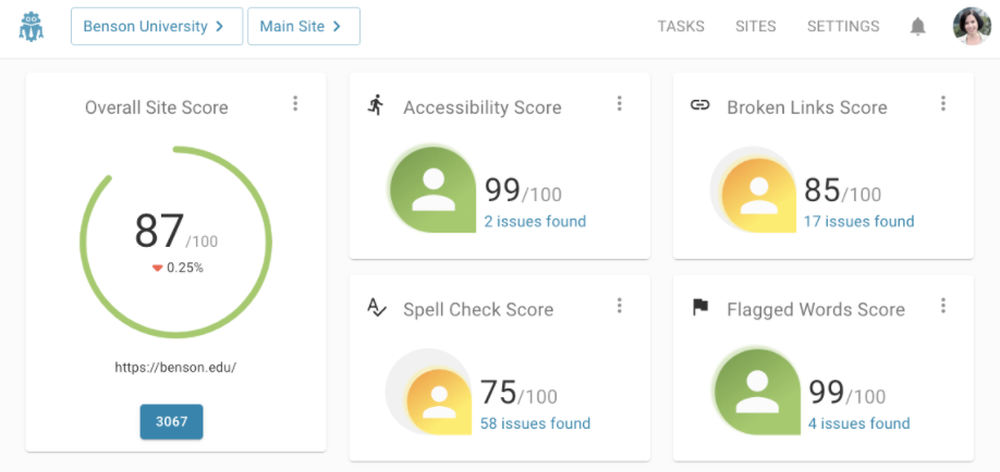Open Accessibility Score three-dot menu
1000x472 pixels.
click(619, 104)
